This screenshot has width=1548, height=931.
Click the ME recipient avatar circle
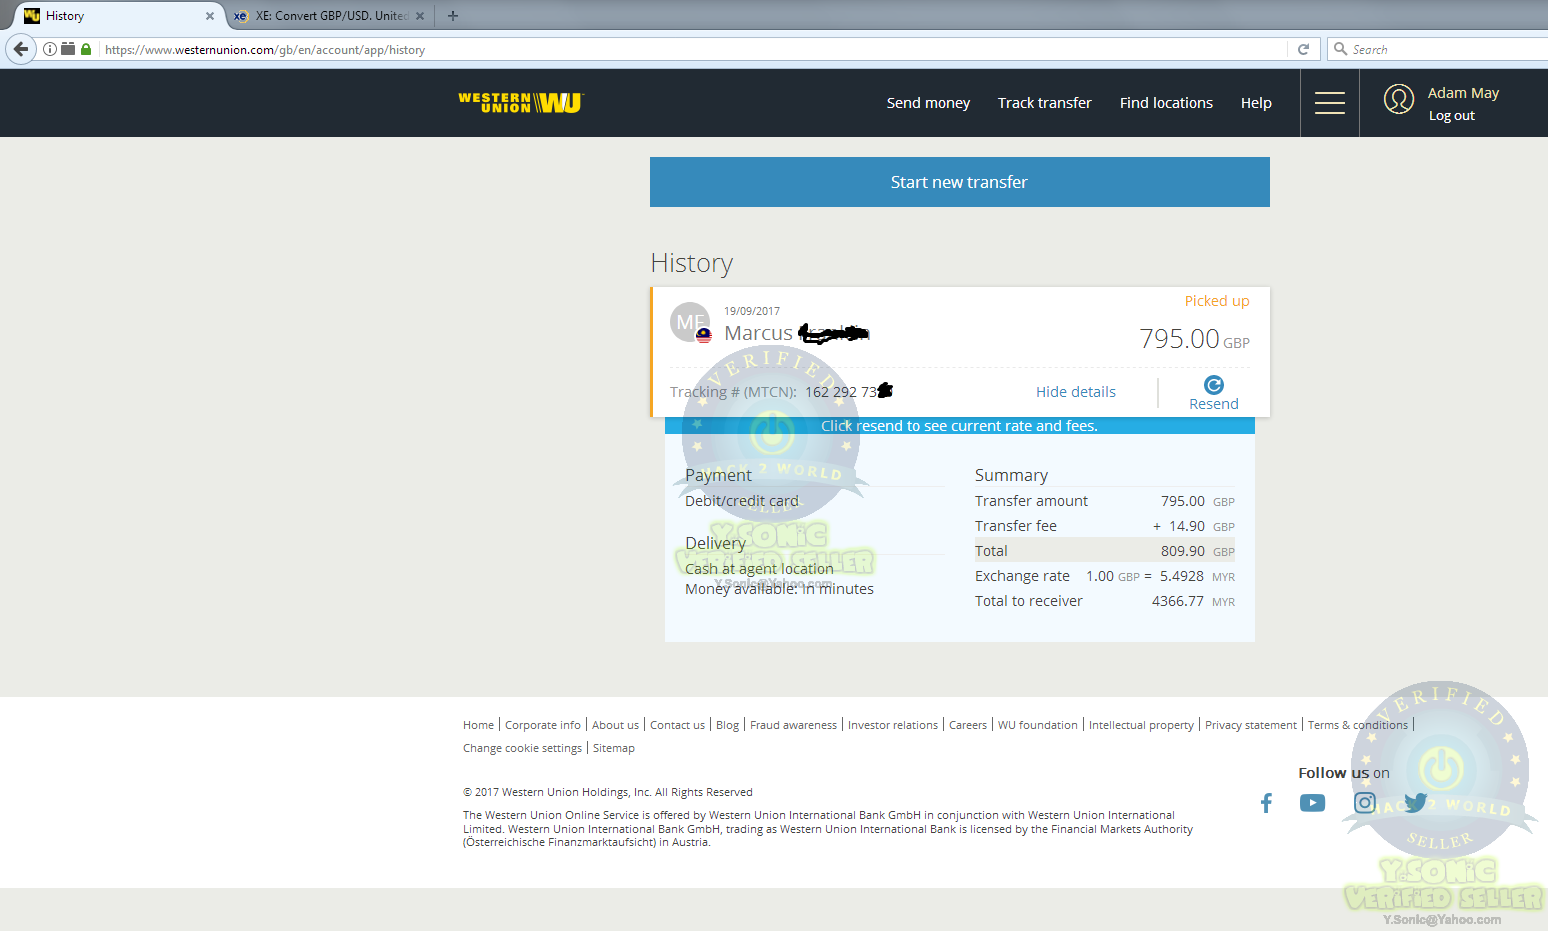pos(690,322)
